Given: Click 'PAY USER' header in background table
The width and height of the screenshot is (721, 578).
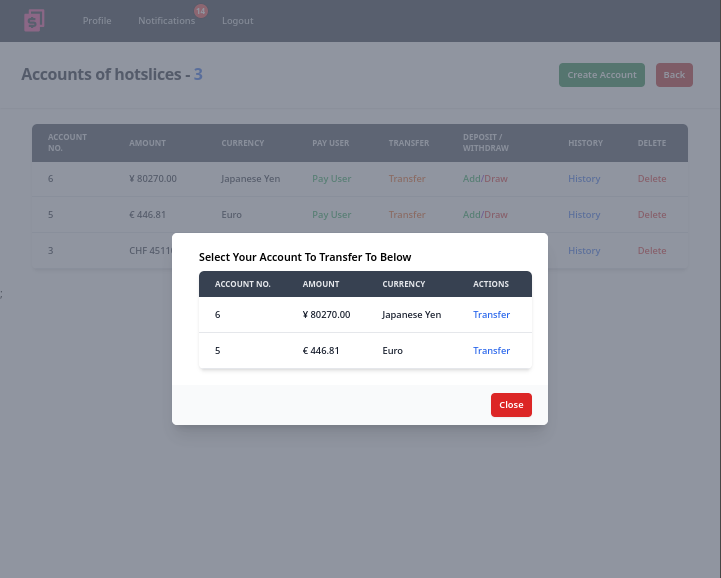Looking at the screenshot, I should coord(331,143).
